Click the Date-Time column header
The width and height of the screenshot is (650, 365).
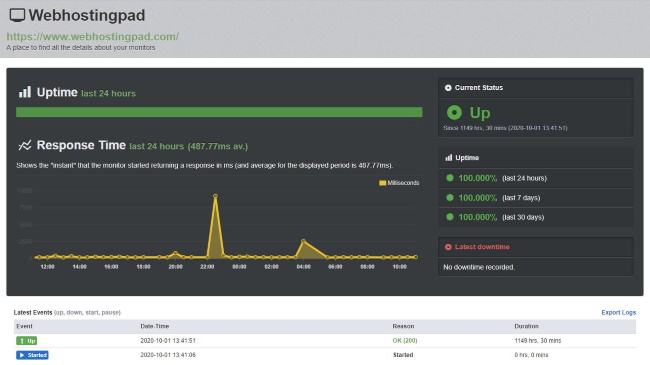pyautogui.click(x=154, y=326)
